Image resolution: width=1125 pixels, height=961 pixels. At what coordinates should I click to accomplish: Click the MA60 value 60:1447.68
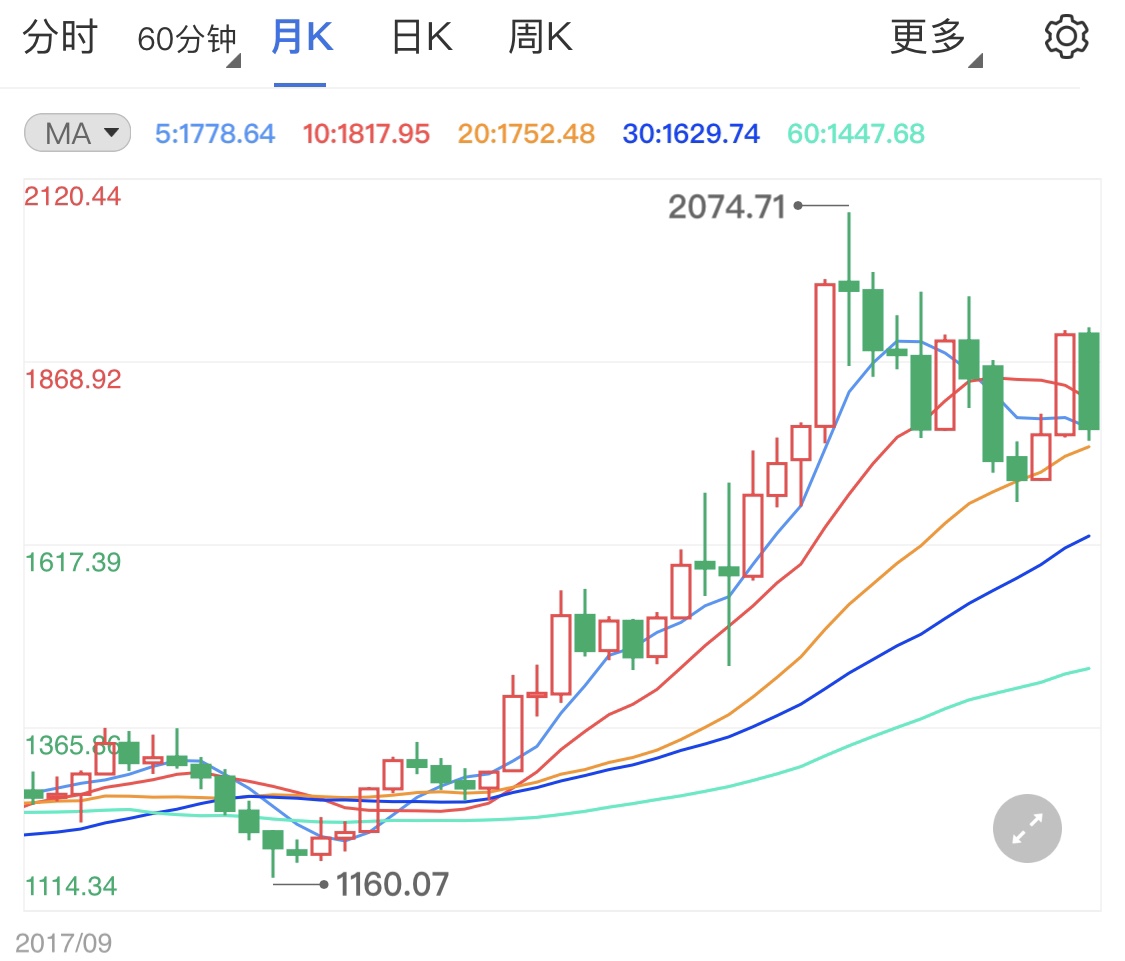point(856,133)
